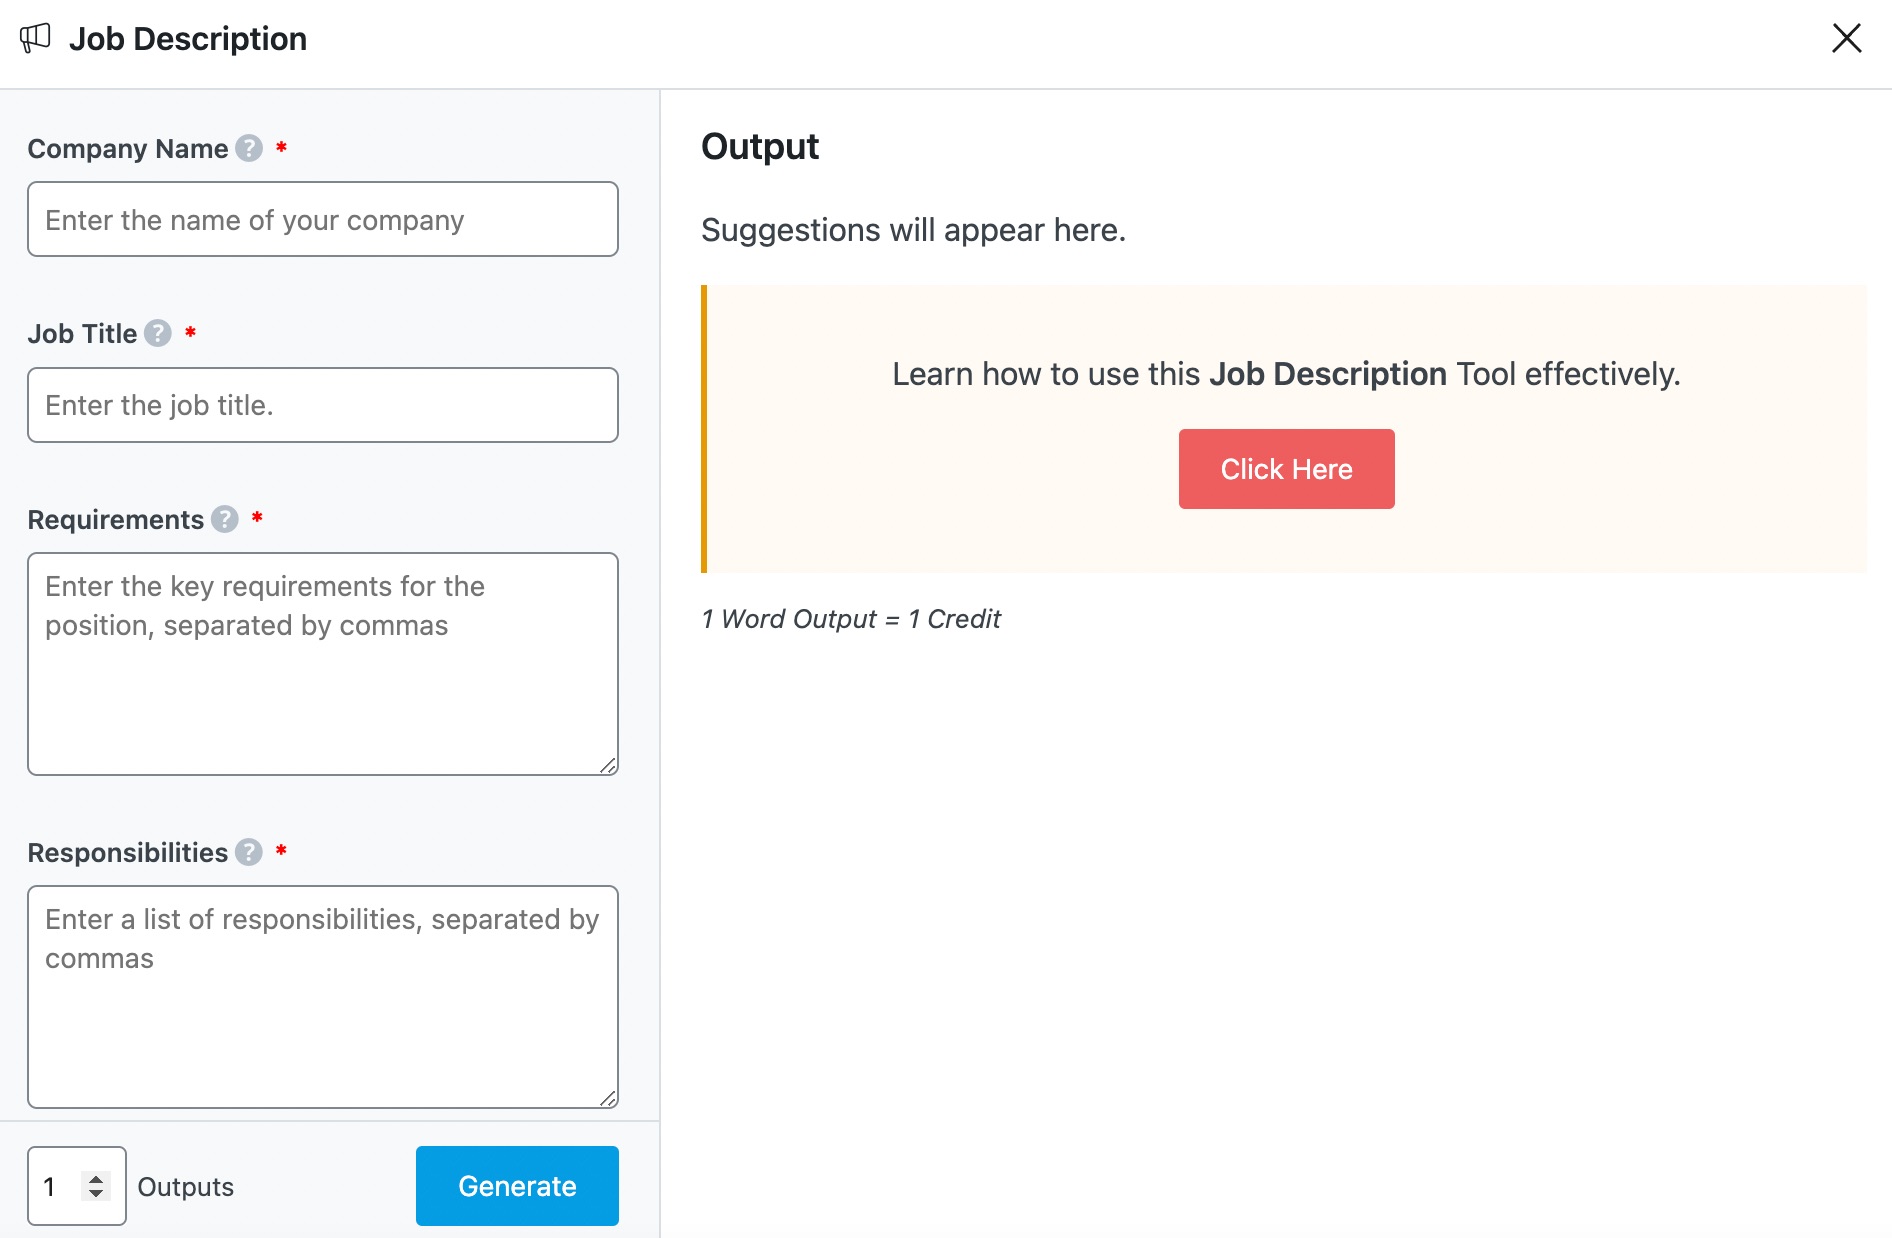Click the Requirements label
This screenshot has width=1892, height=1238.
click(116, 520)
